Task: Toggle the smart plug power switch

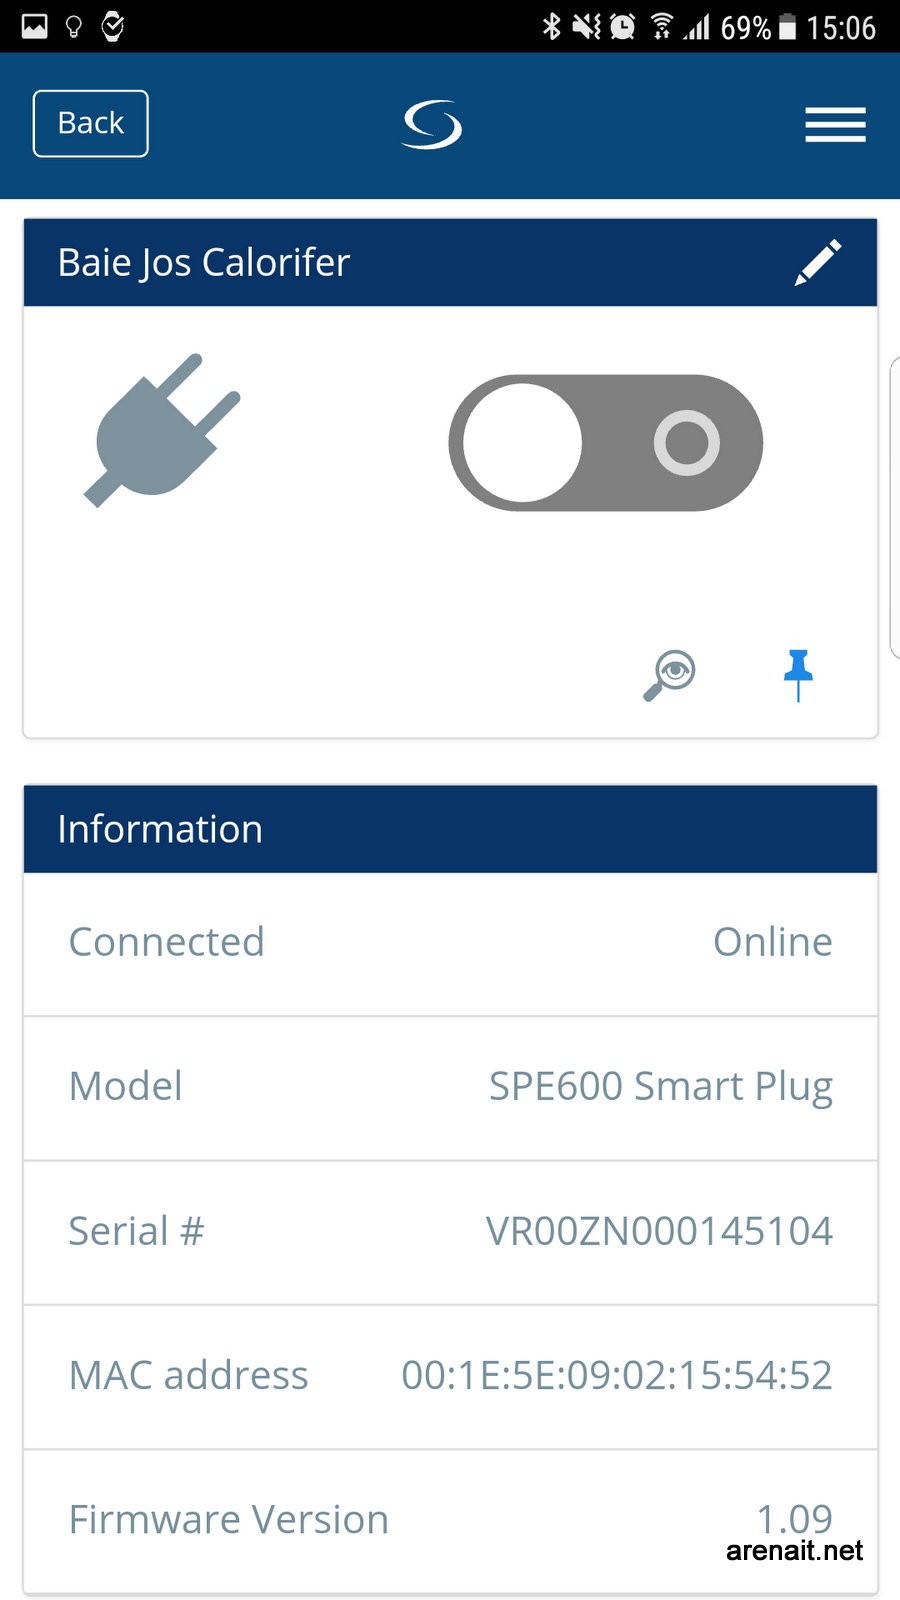Action: tap(606, 443)
